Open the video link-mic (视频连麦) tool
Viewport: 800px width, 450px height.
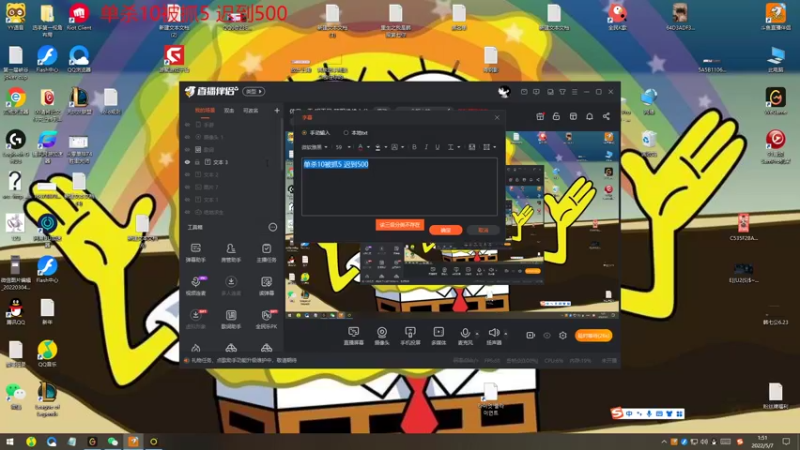[195, 286]
